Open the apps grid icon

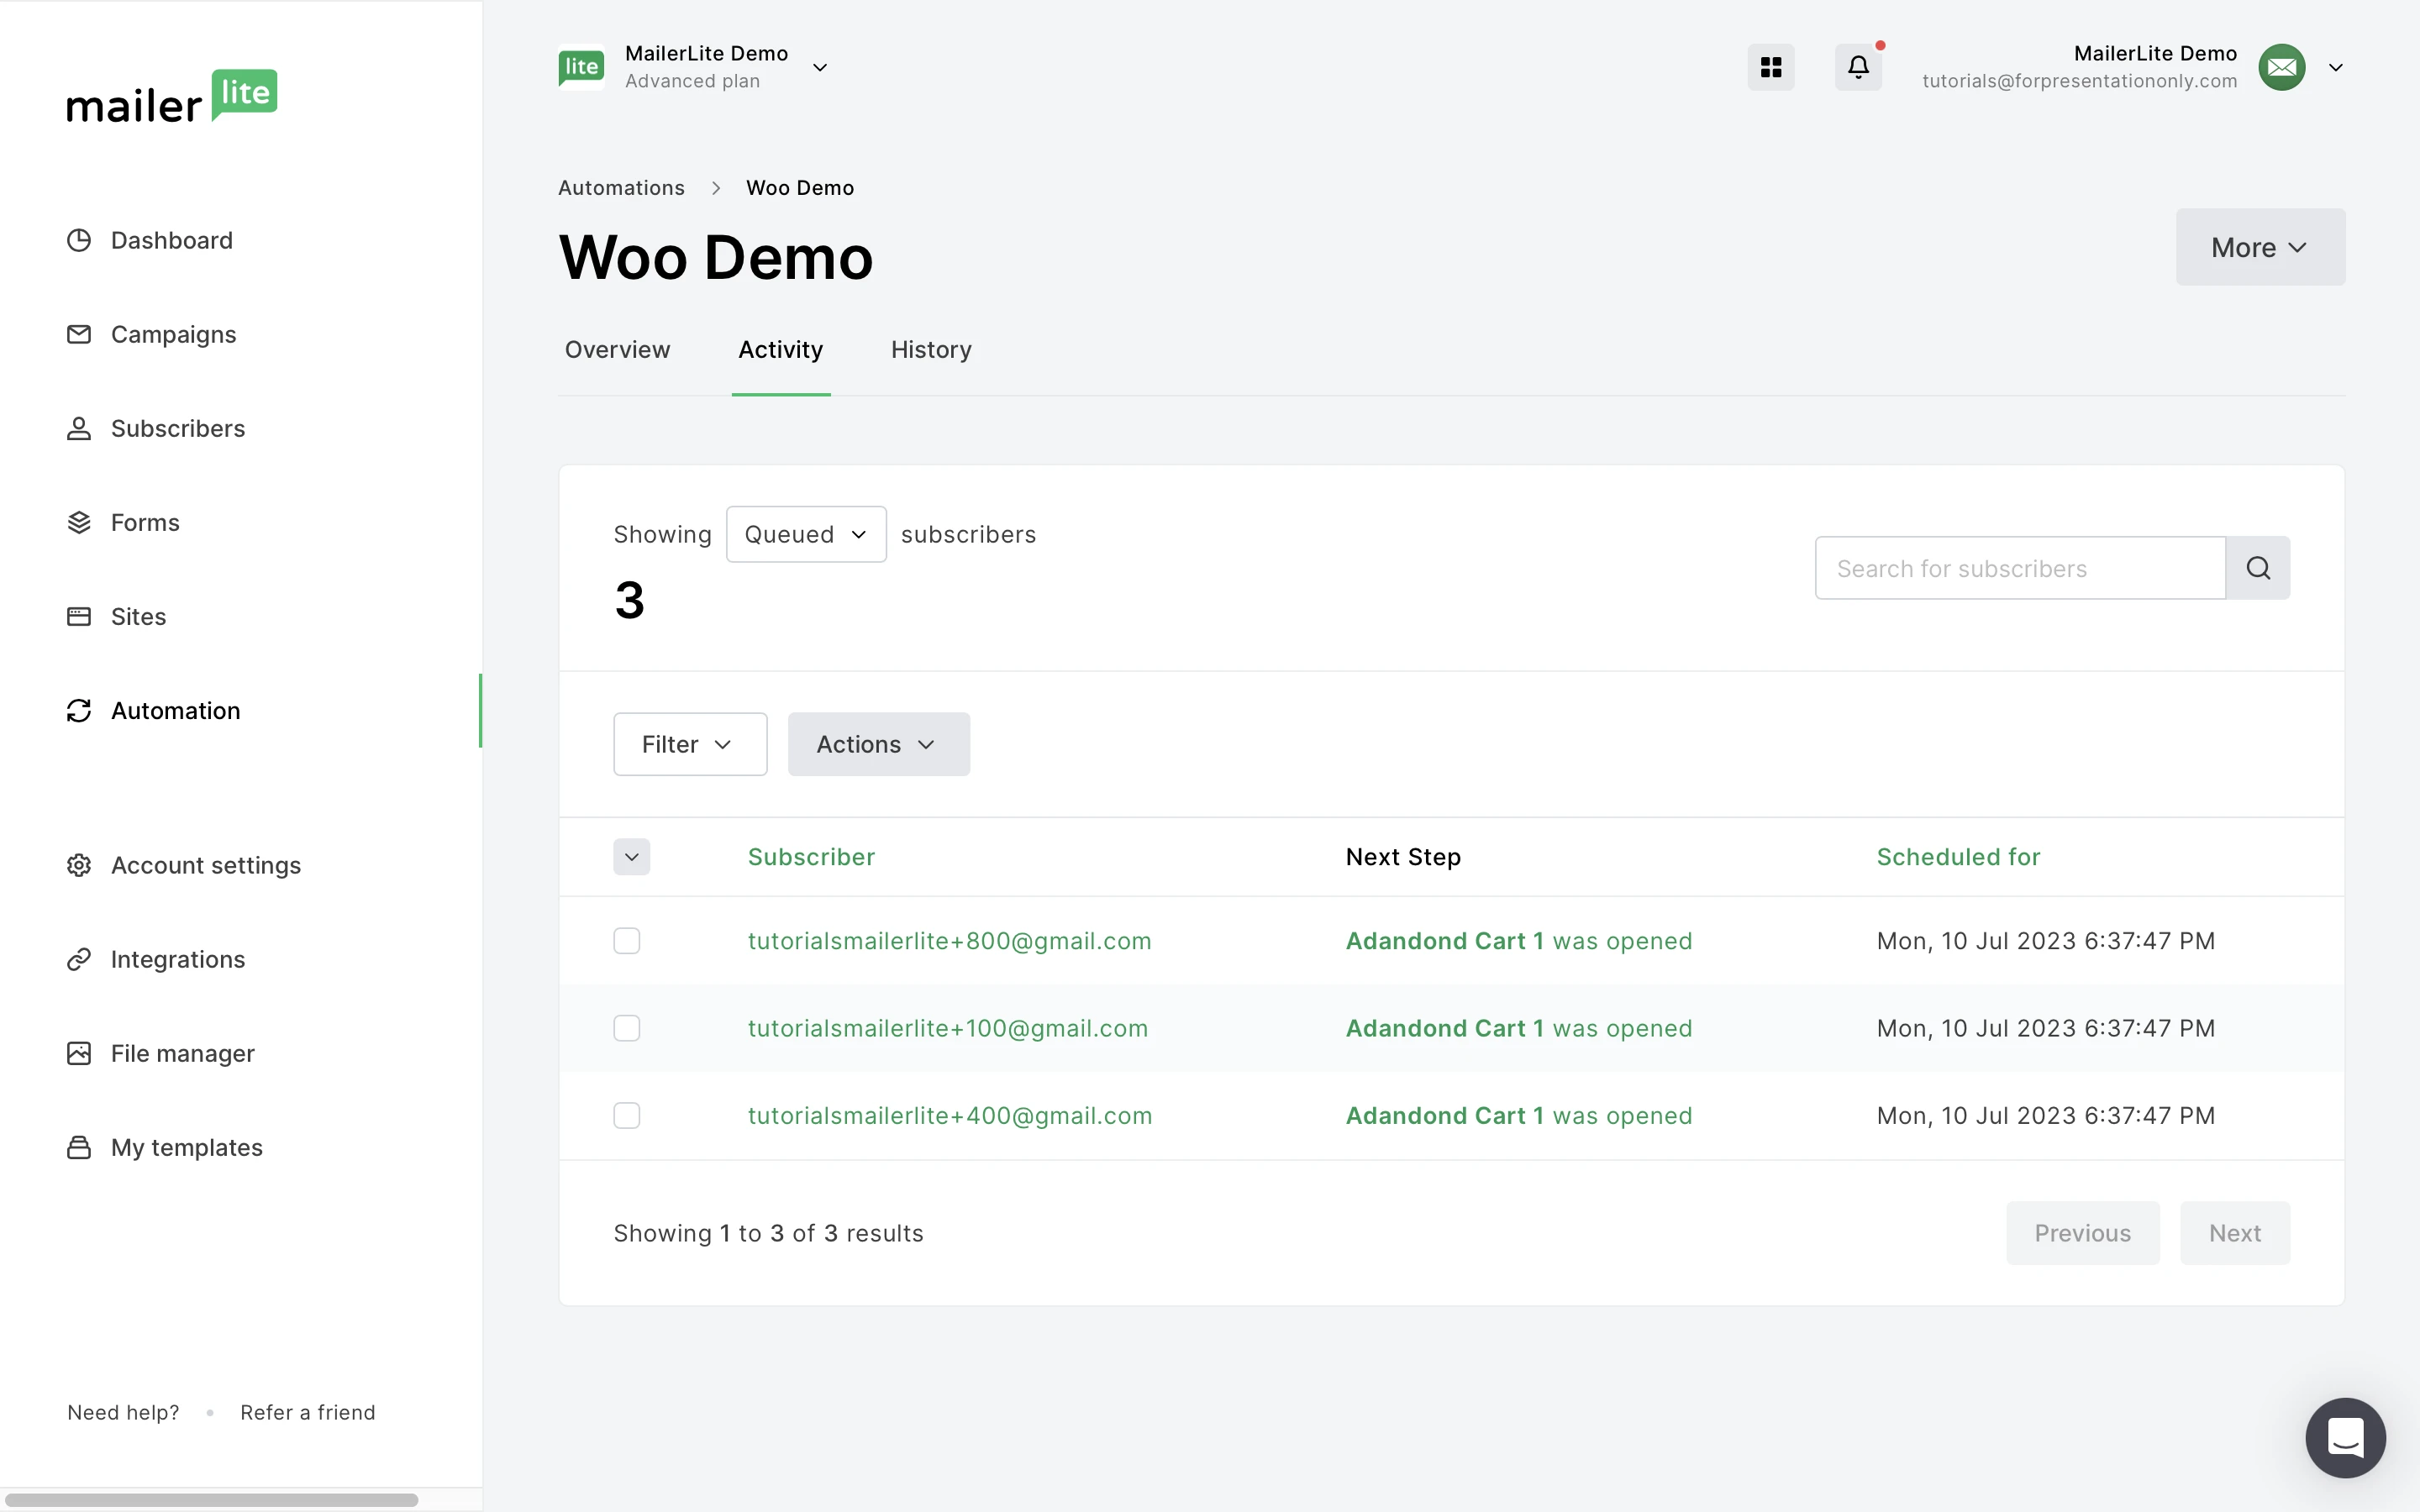point(1770,67)
